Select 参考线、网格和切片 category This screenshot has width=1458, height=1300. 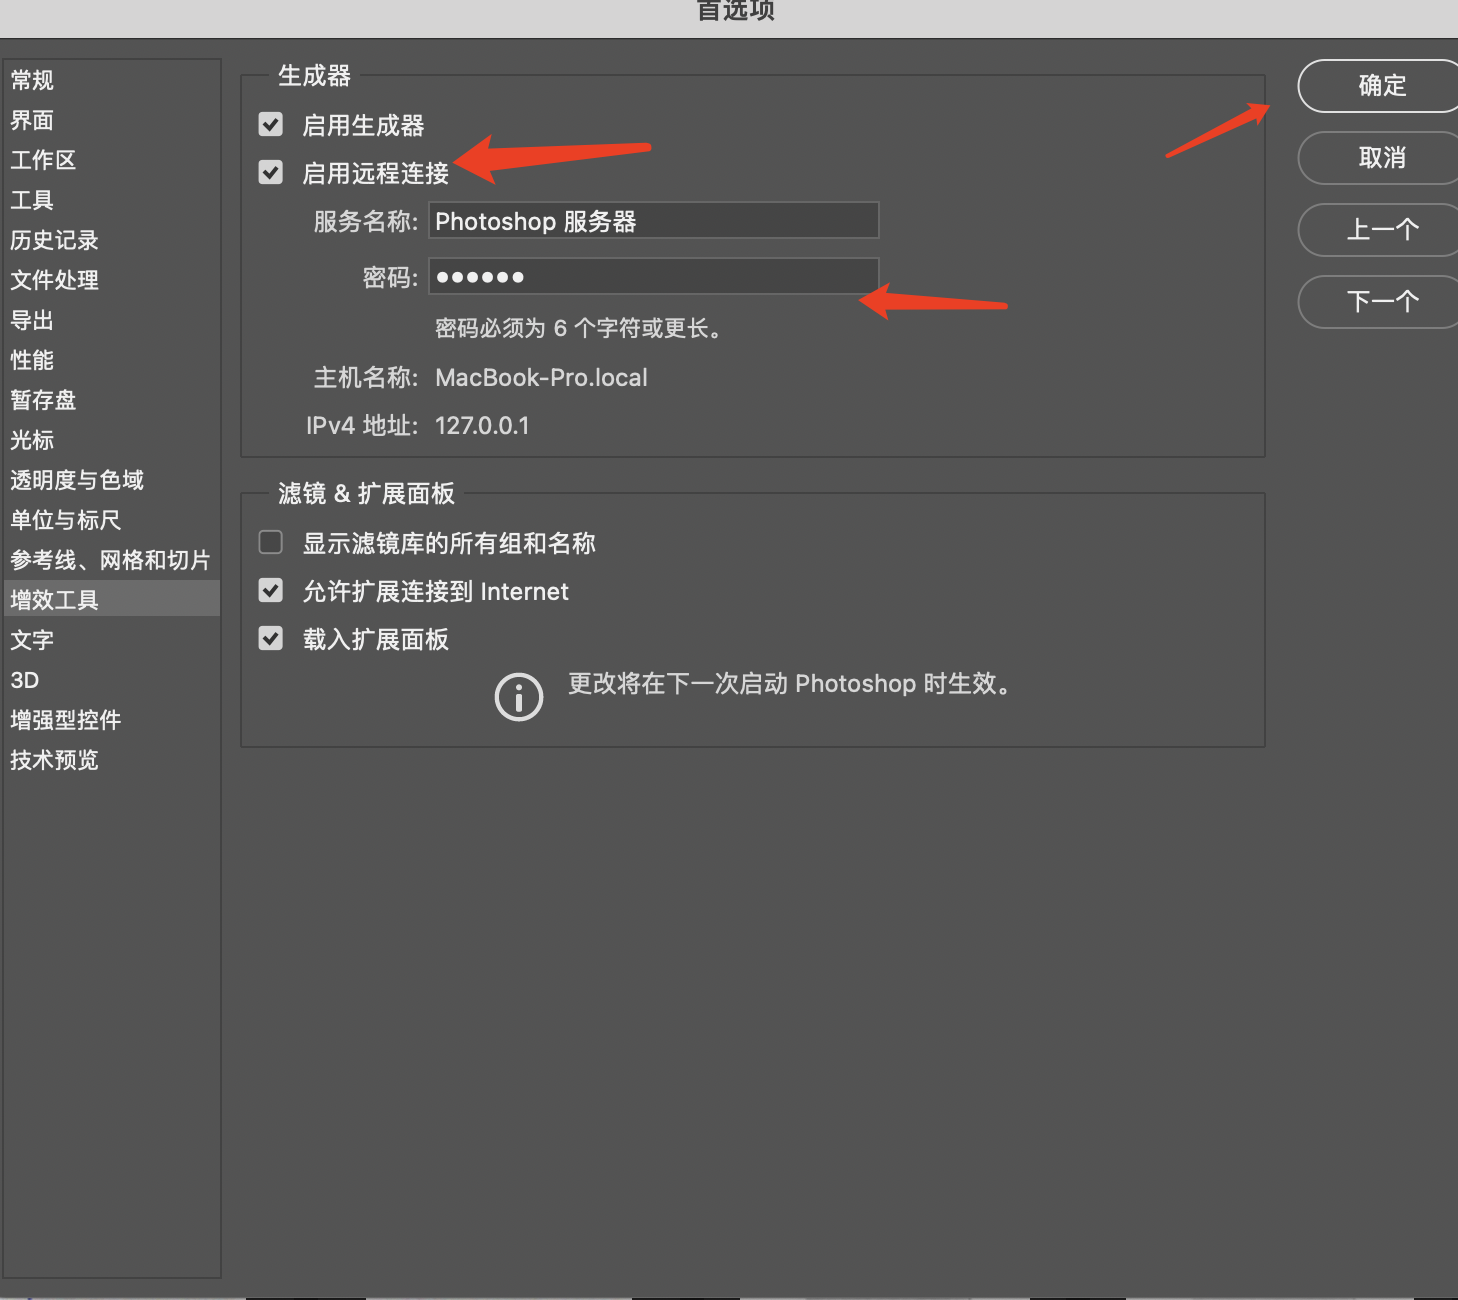[x=112, y=560]
